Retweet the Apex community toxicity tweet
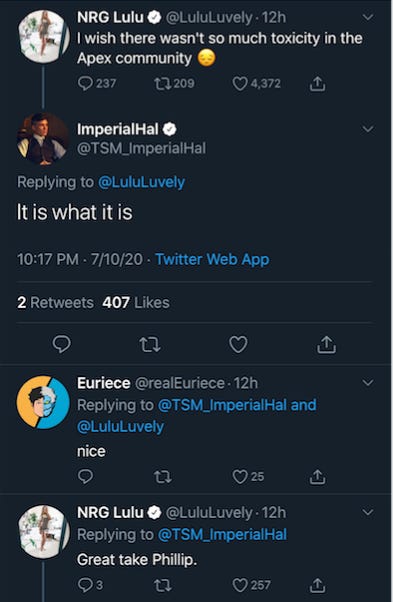The image size is (393, 602). point(162,83)
